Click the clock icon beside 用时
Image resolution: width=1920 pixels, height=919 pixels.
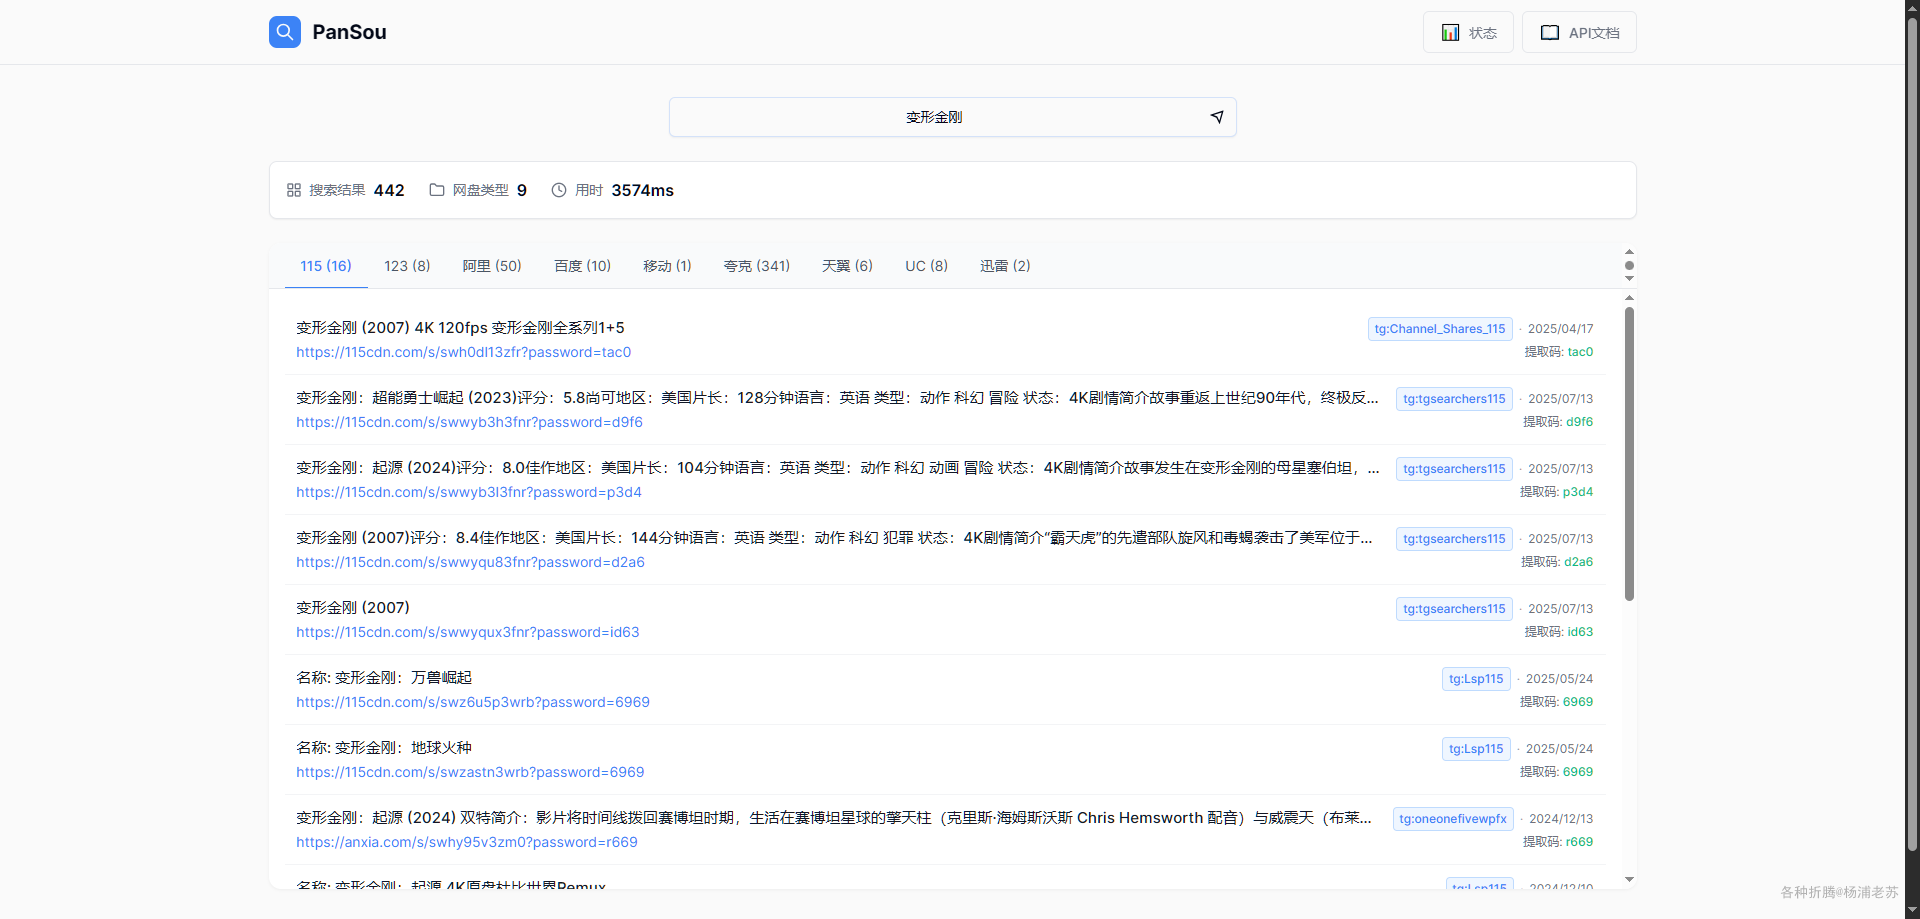(559, 190)
